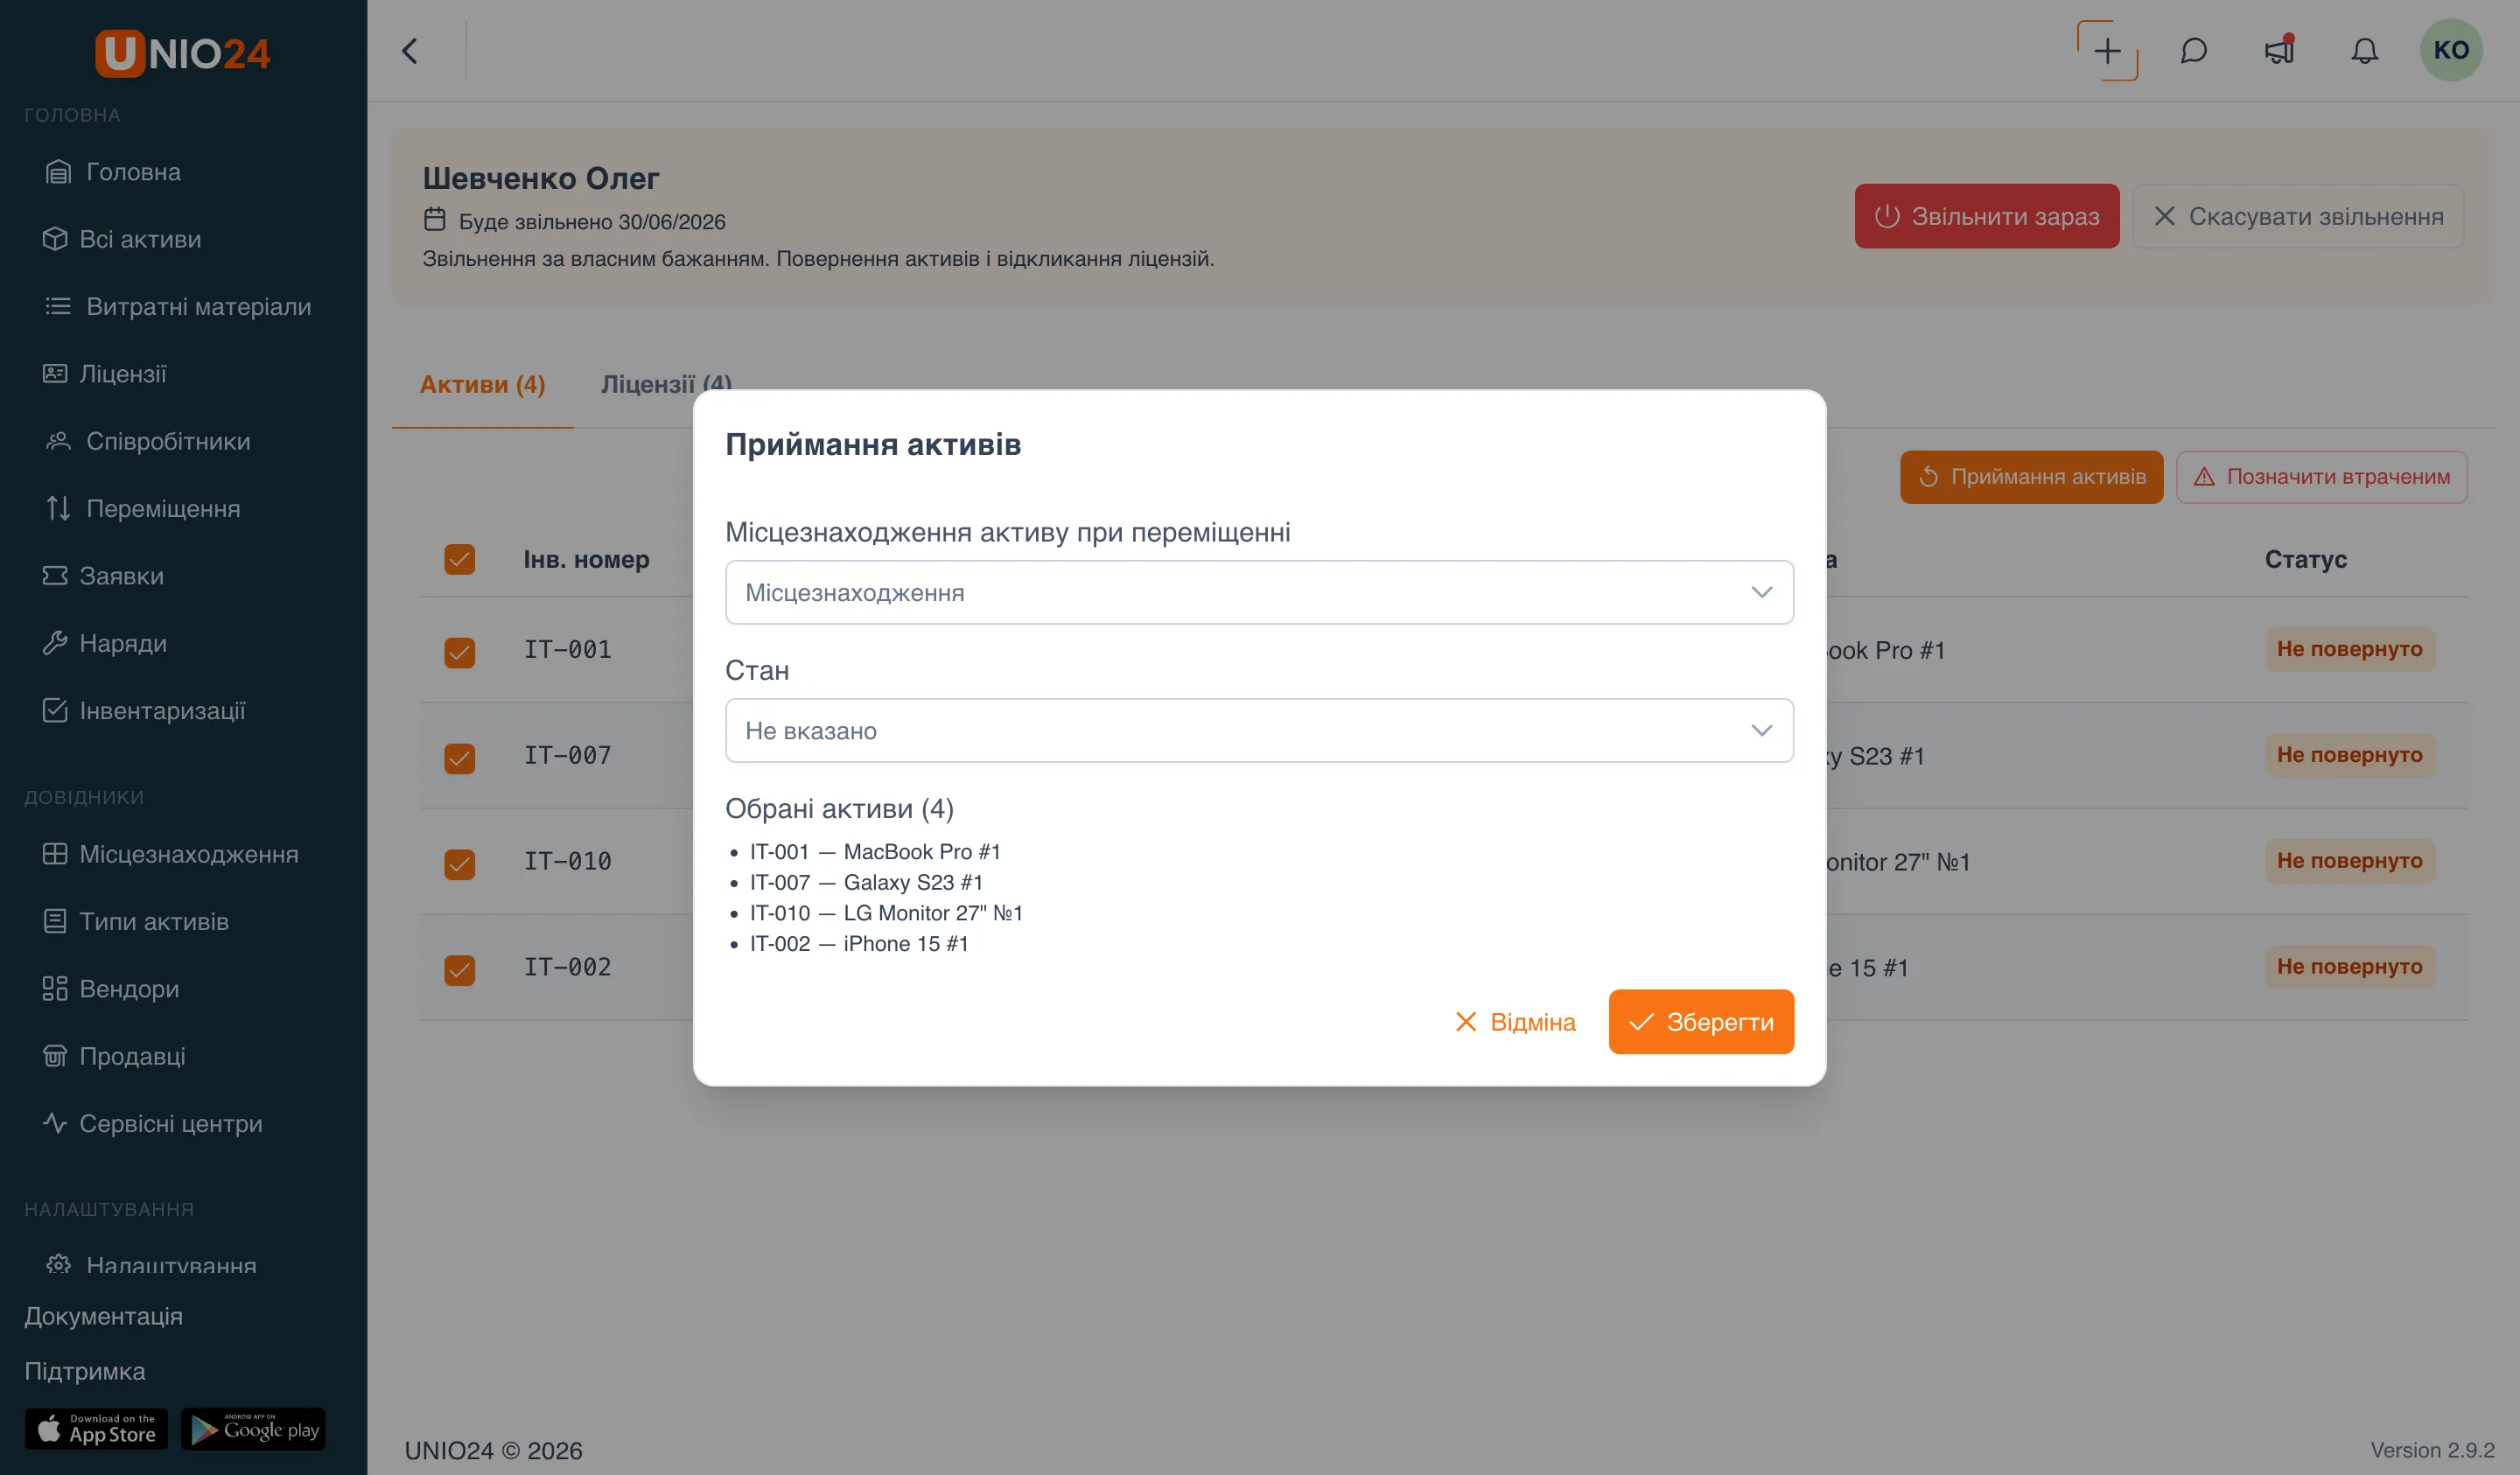This screenshot has height=1475, width=2520.
Task: Open App Store download badge
Action: point(97,1429)
